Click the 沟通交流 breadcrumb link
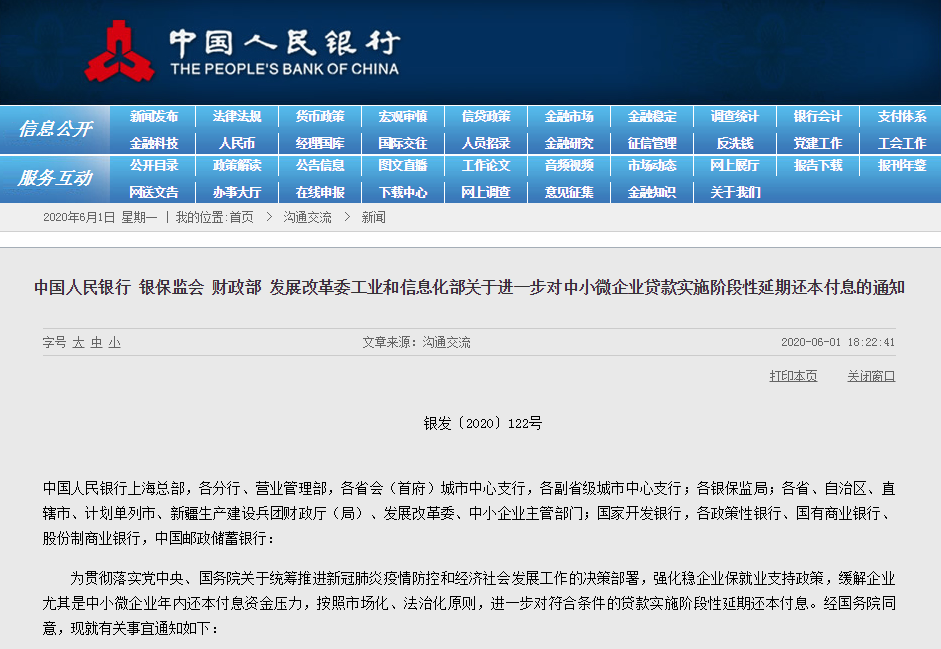Screen dimensions: 941x649 tap(307, 217)
